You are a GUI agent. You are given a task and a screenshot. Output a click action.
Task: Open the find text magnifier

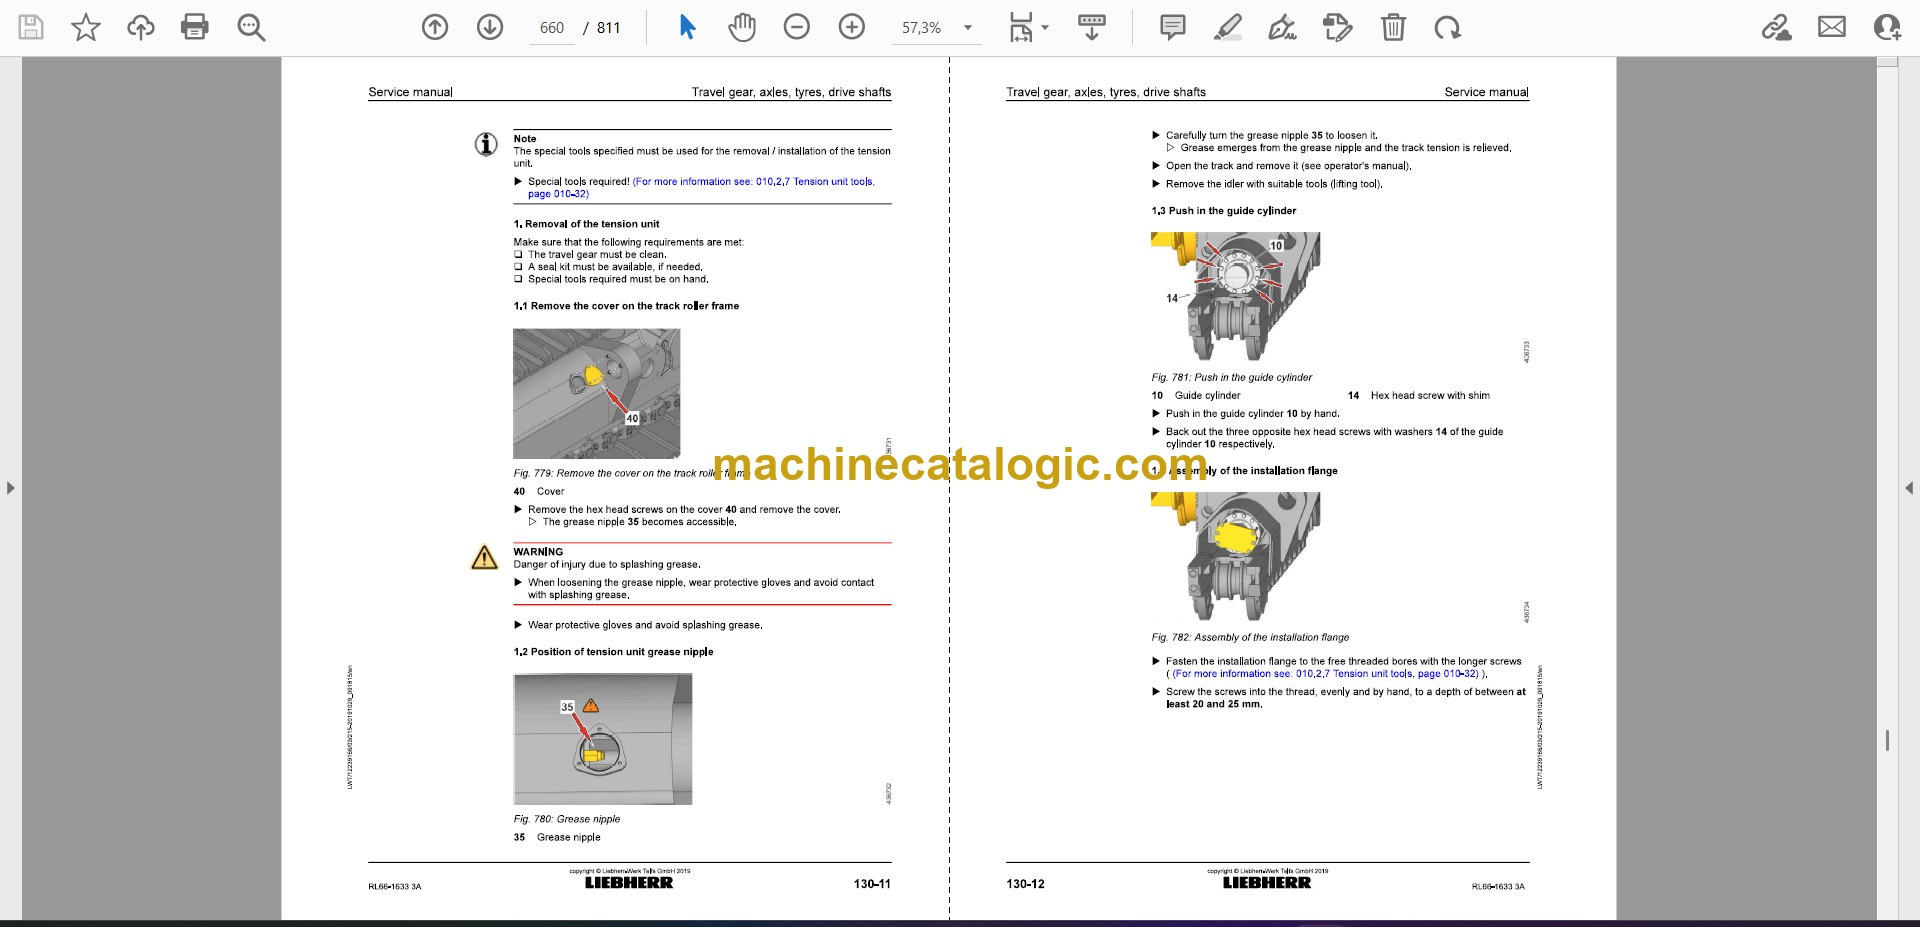point(251,27)
